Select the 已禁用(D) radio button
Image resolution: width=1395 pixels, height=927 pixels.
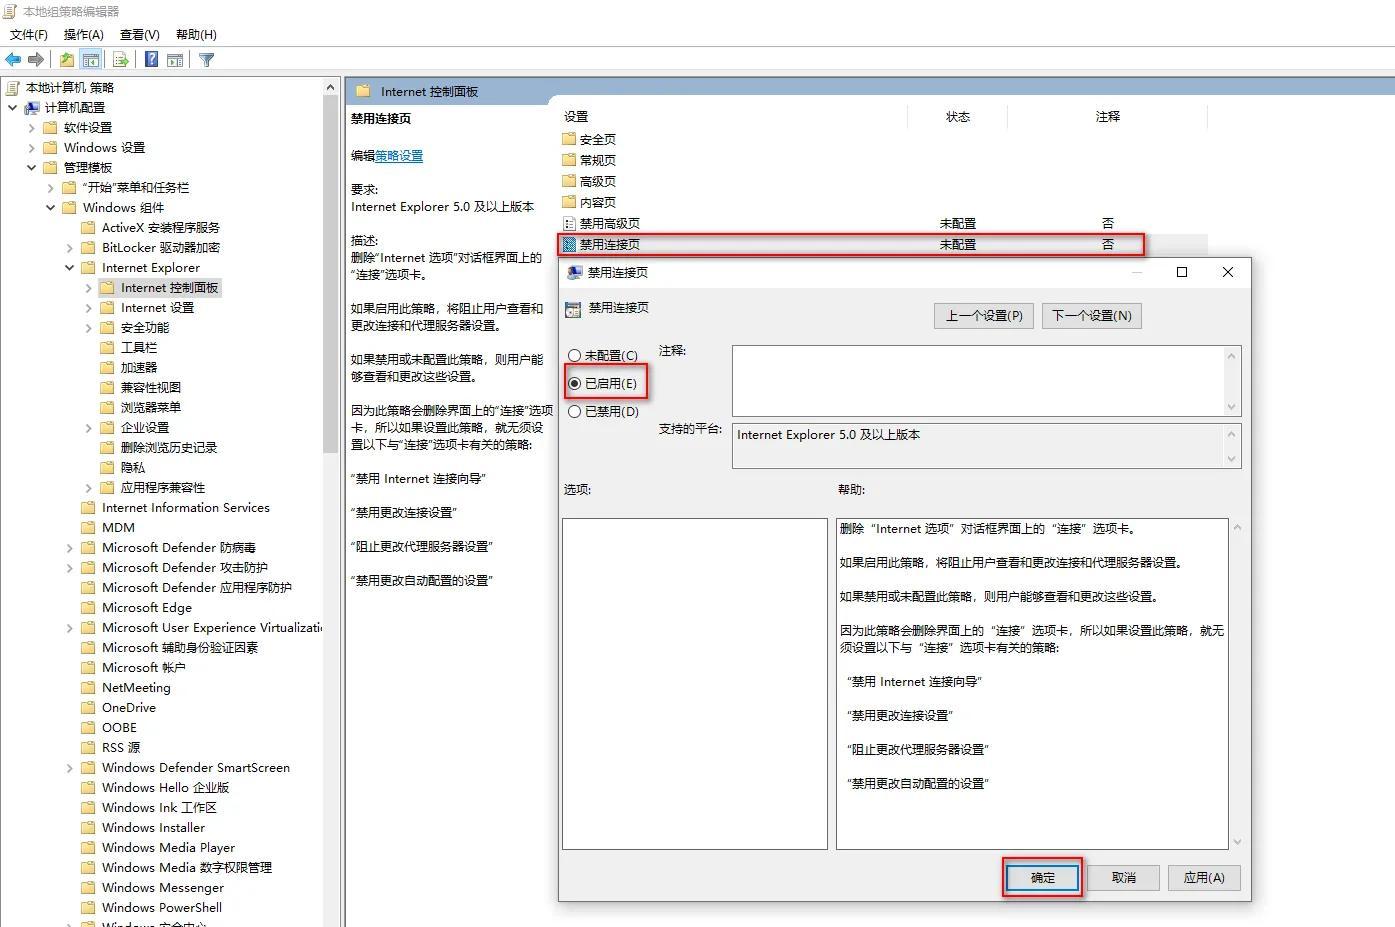(575, 411)
